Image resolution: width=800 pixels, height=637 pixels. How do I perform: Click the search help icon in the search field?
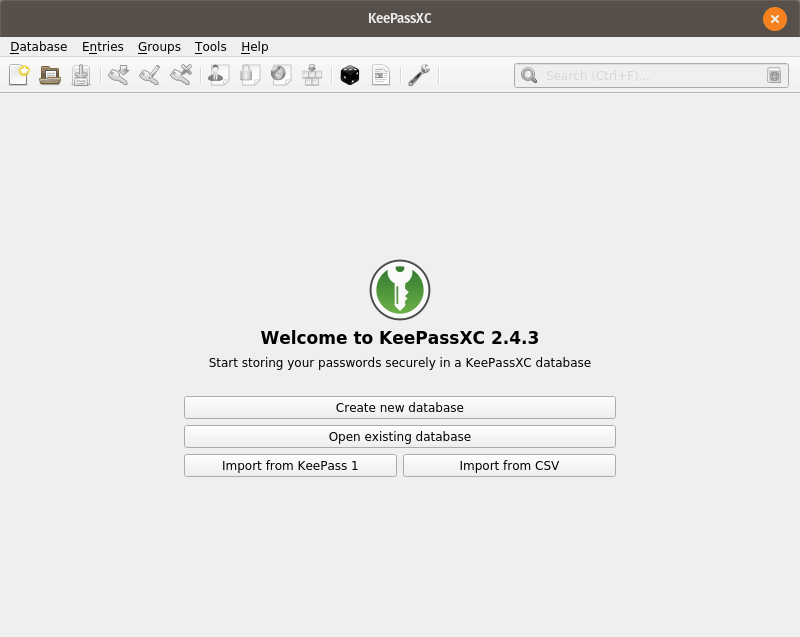[774, 75]
